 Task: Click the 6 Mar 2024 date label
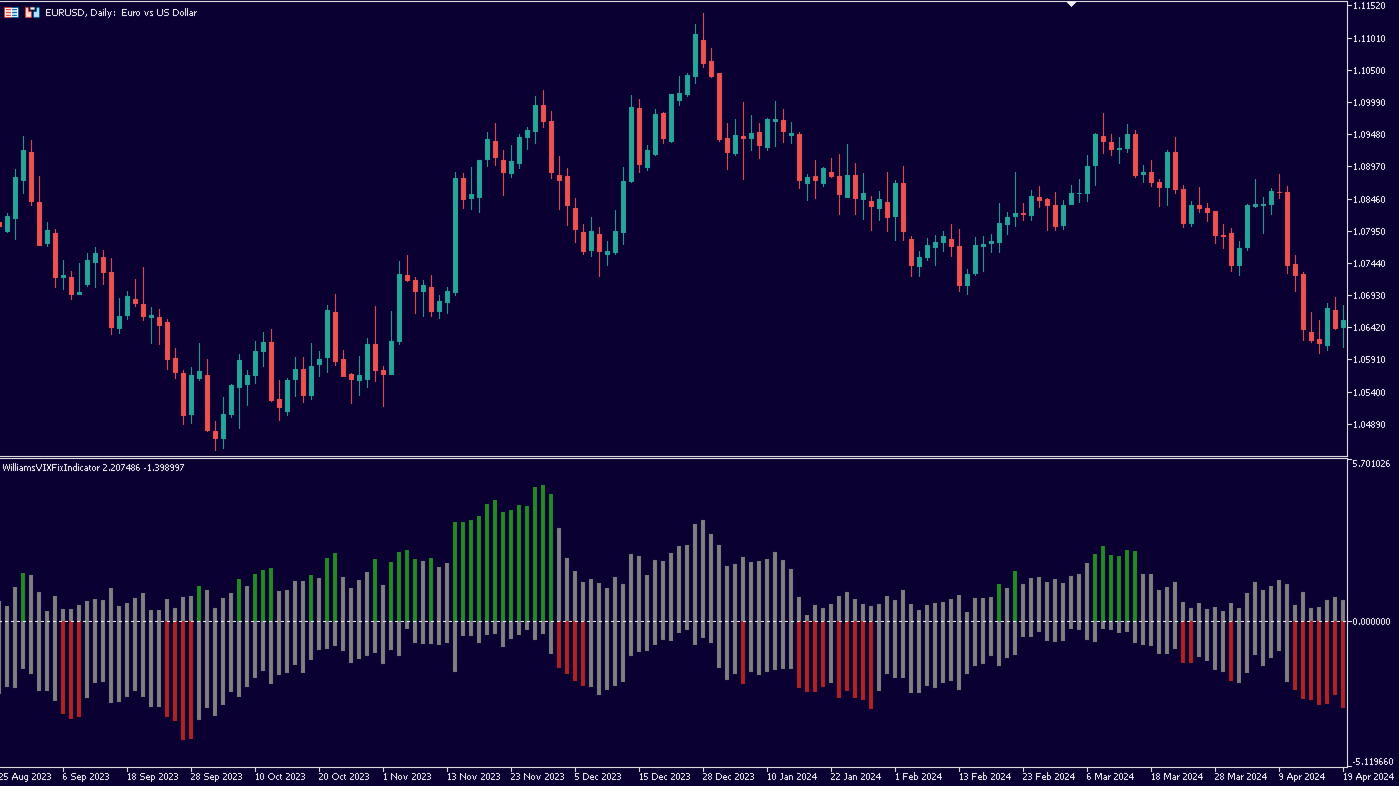coord(1110,776)
